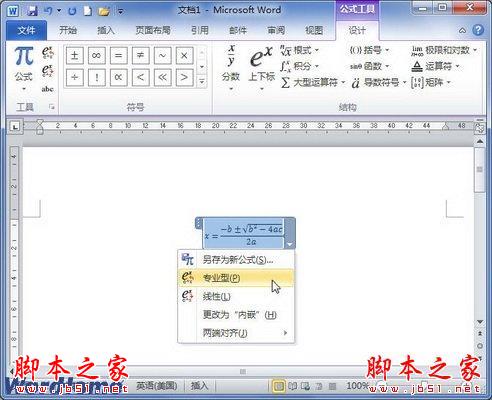The width and height of the screenshot is (492, 400).
Task: Insert the much-less-than symbol
Action: pyautogui.click(x=162, y=77)
